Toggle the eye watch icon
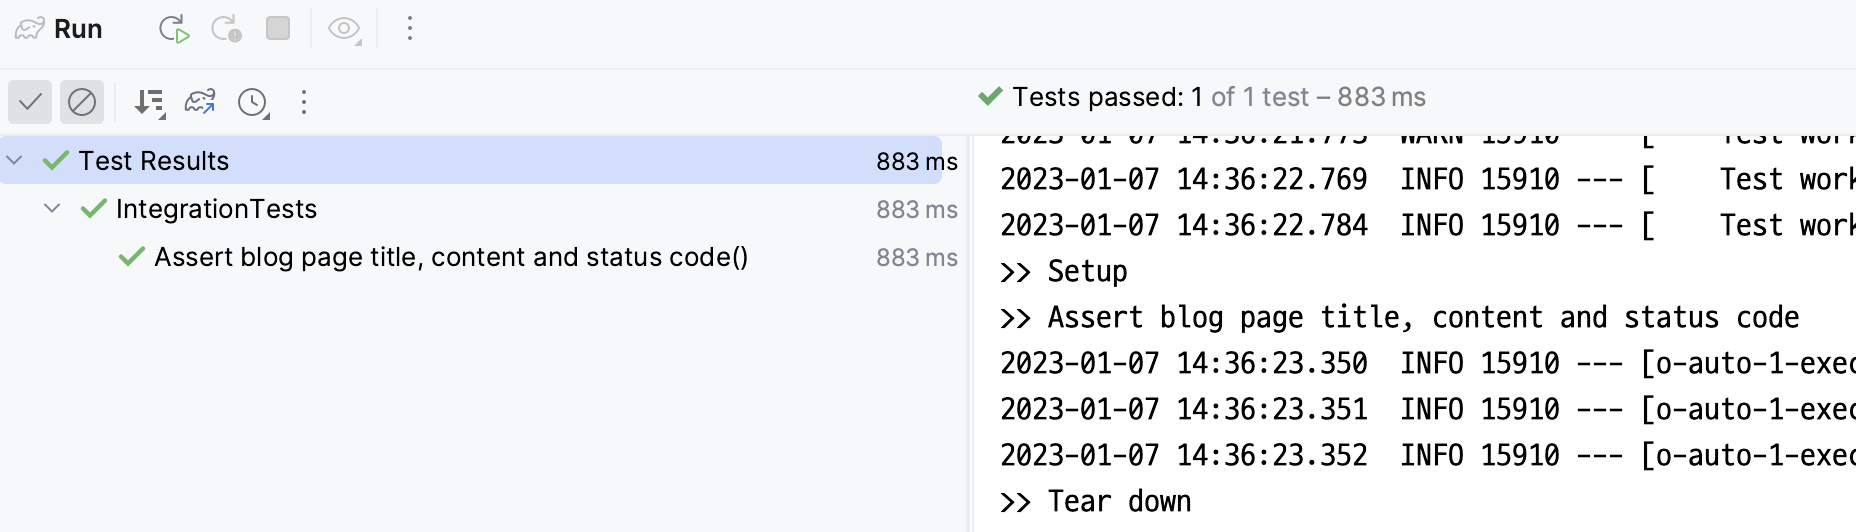Screen dimensions: 1856x532 tap(345, 29)
